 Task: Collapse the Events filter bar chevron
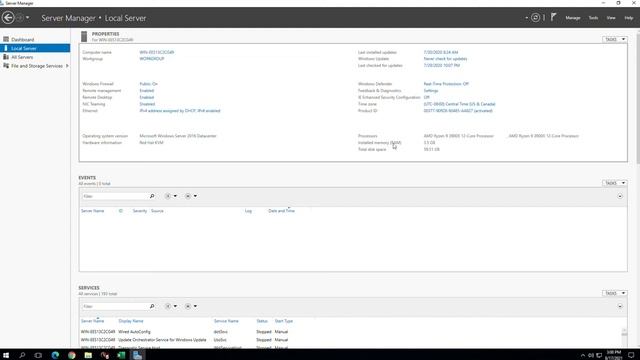620,196
